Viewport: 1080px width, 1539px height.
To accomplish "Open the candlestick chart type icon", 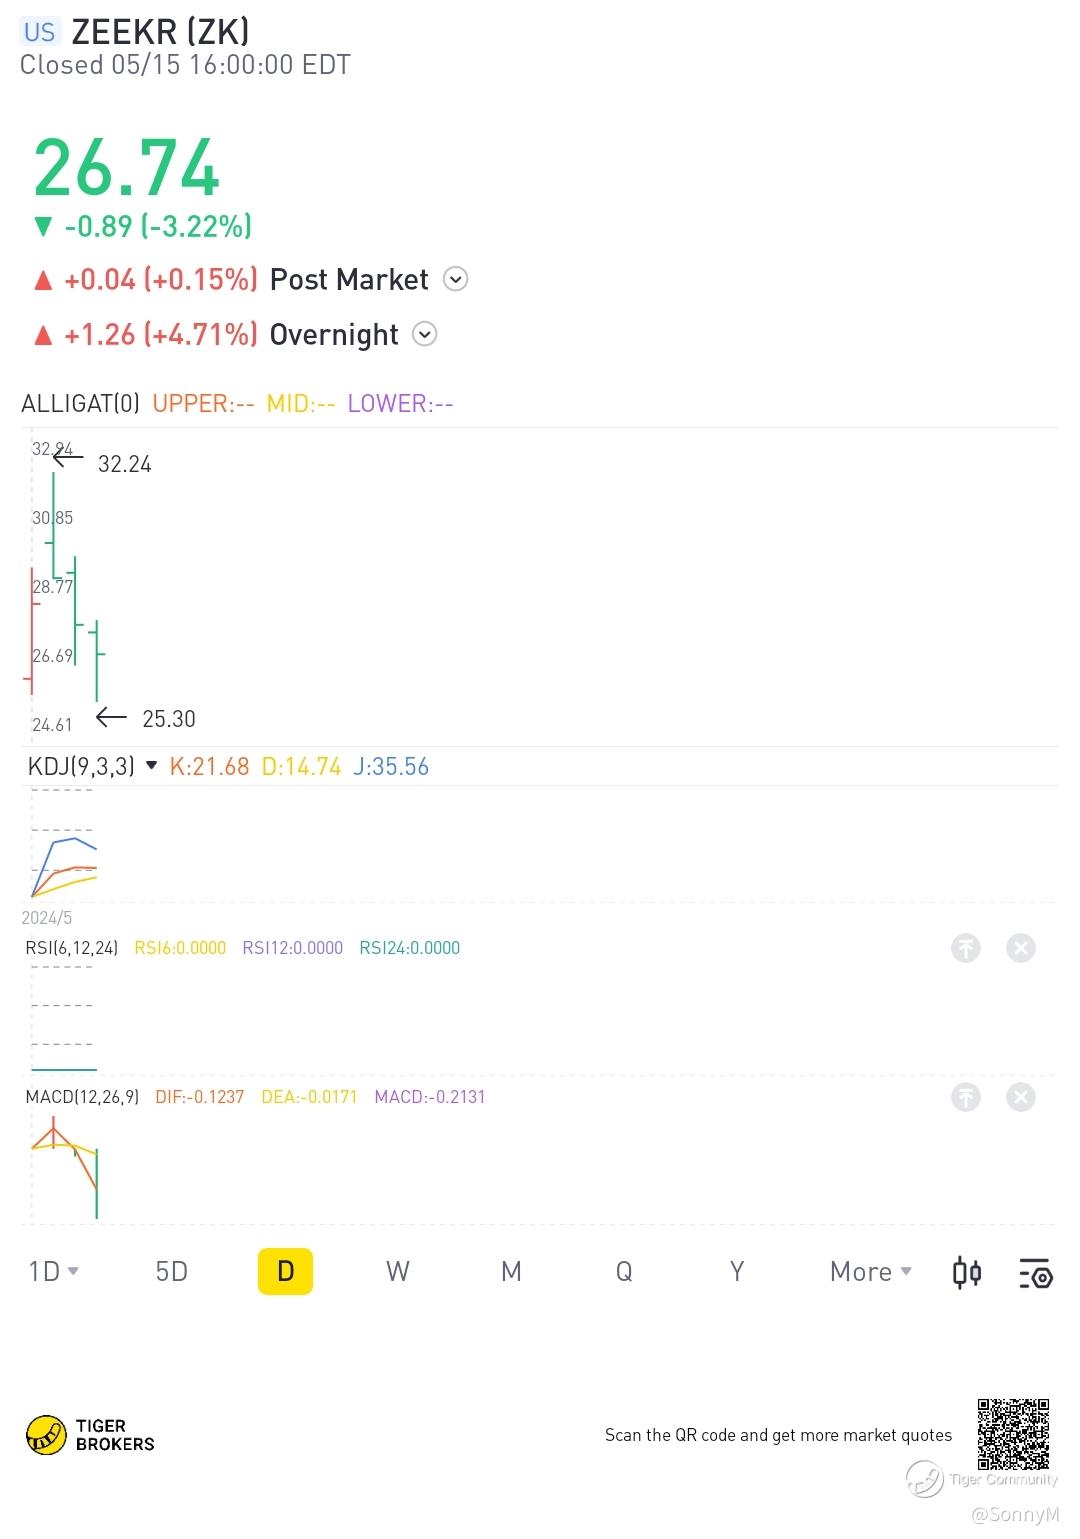I will pos(967,1272).
